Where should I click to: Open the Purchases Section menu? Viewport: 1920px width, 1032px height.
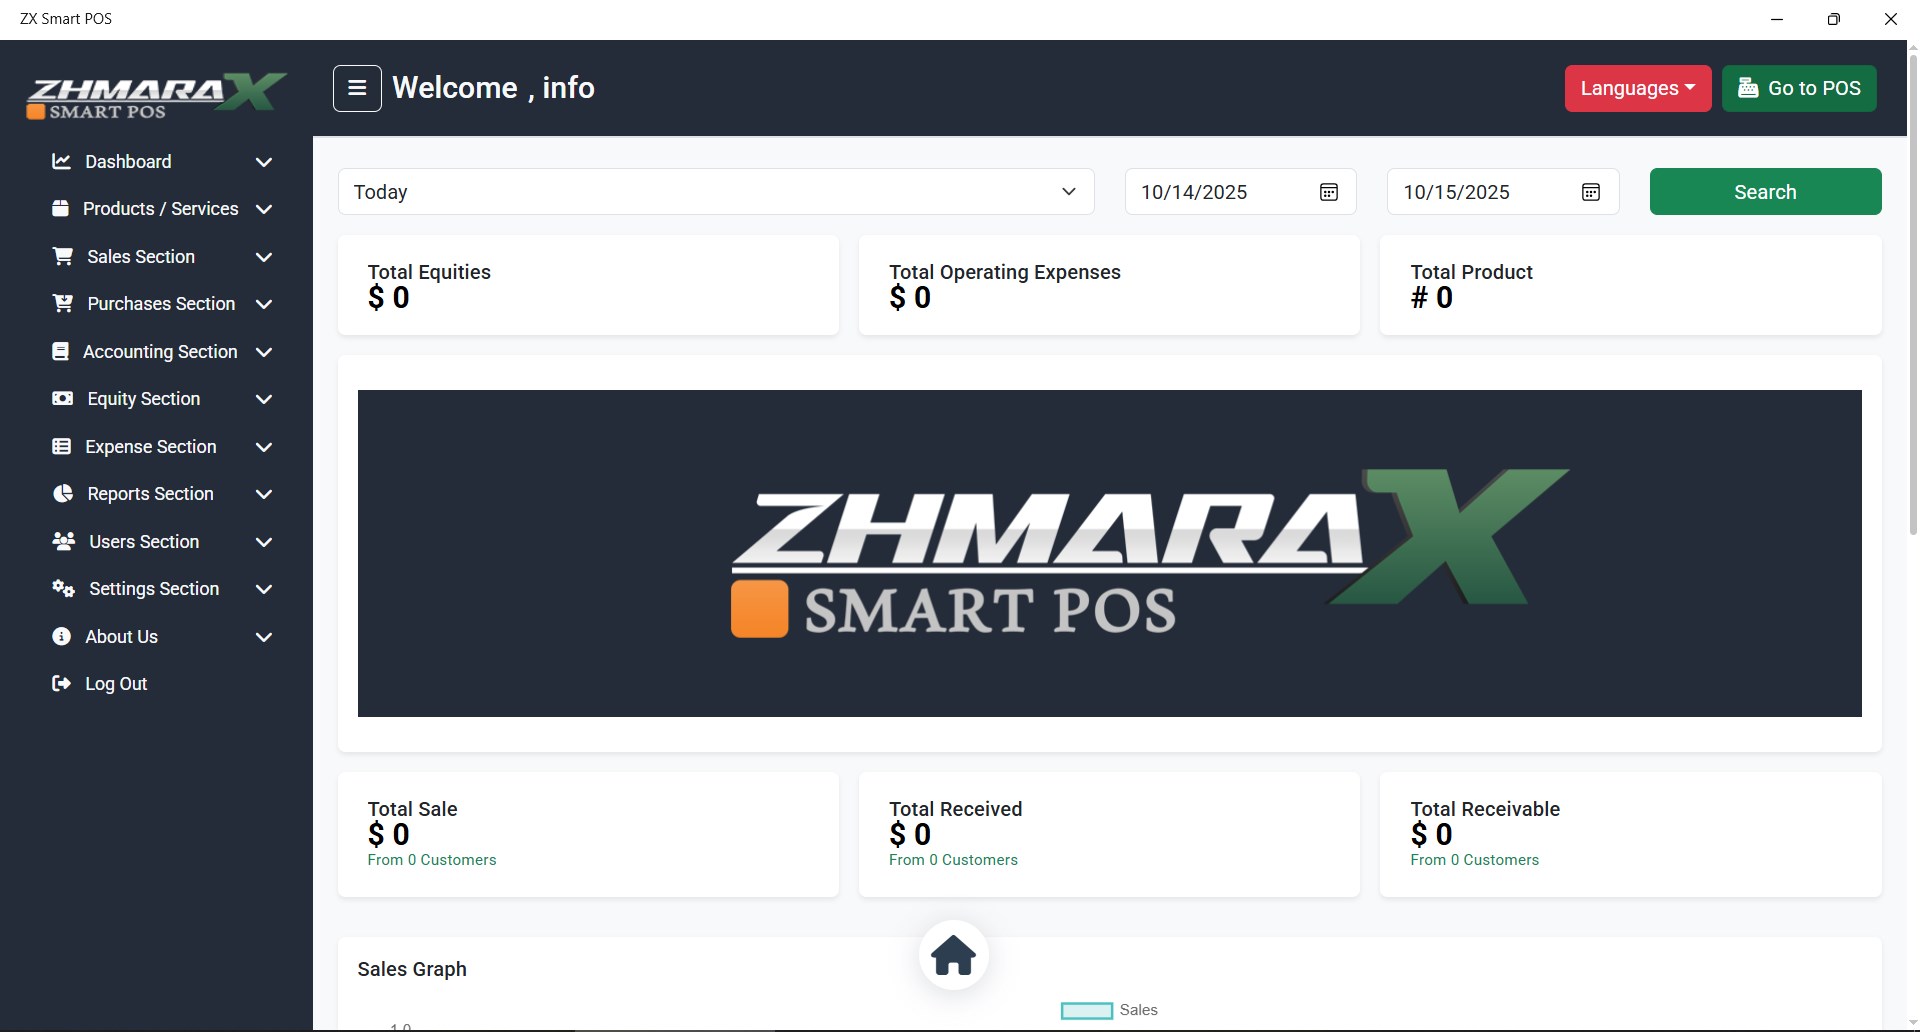[x=162, y=304]
